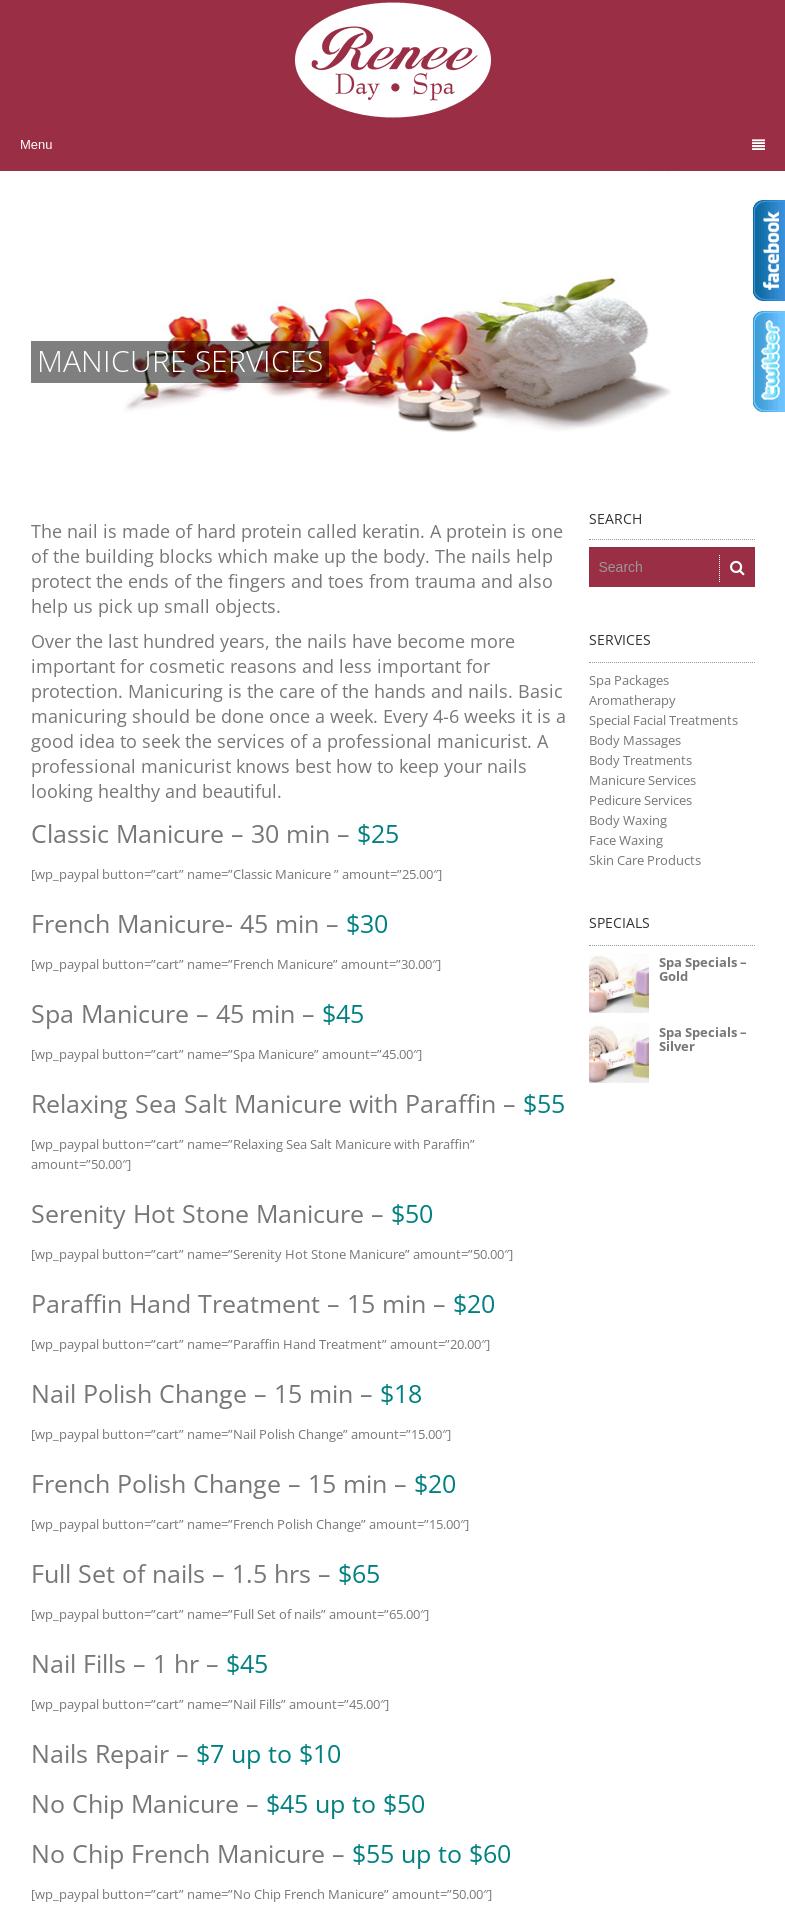The height and width of the screenshot is (1922, 785).
Task: Open Manicure Services sidebar link
Action: pyautogui.click(x=641, y=780)
